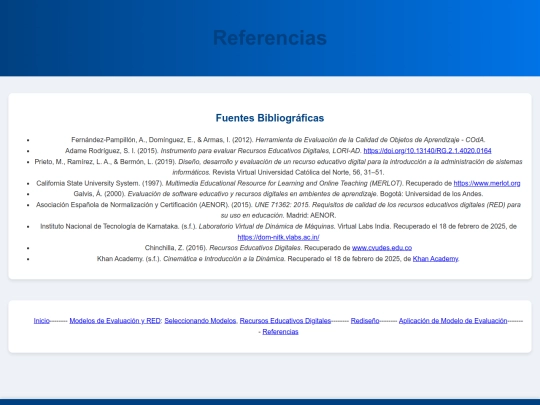Visit the Khan Academy link
The image size is (540, 405).
pos(435,259)
